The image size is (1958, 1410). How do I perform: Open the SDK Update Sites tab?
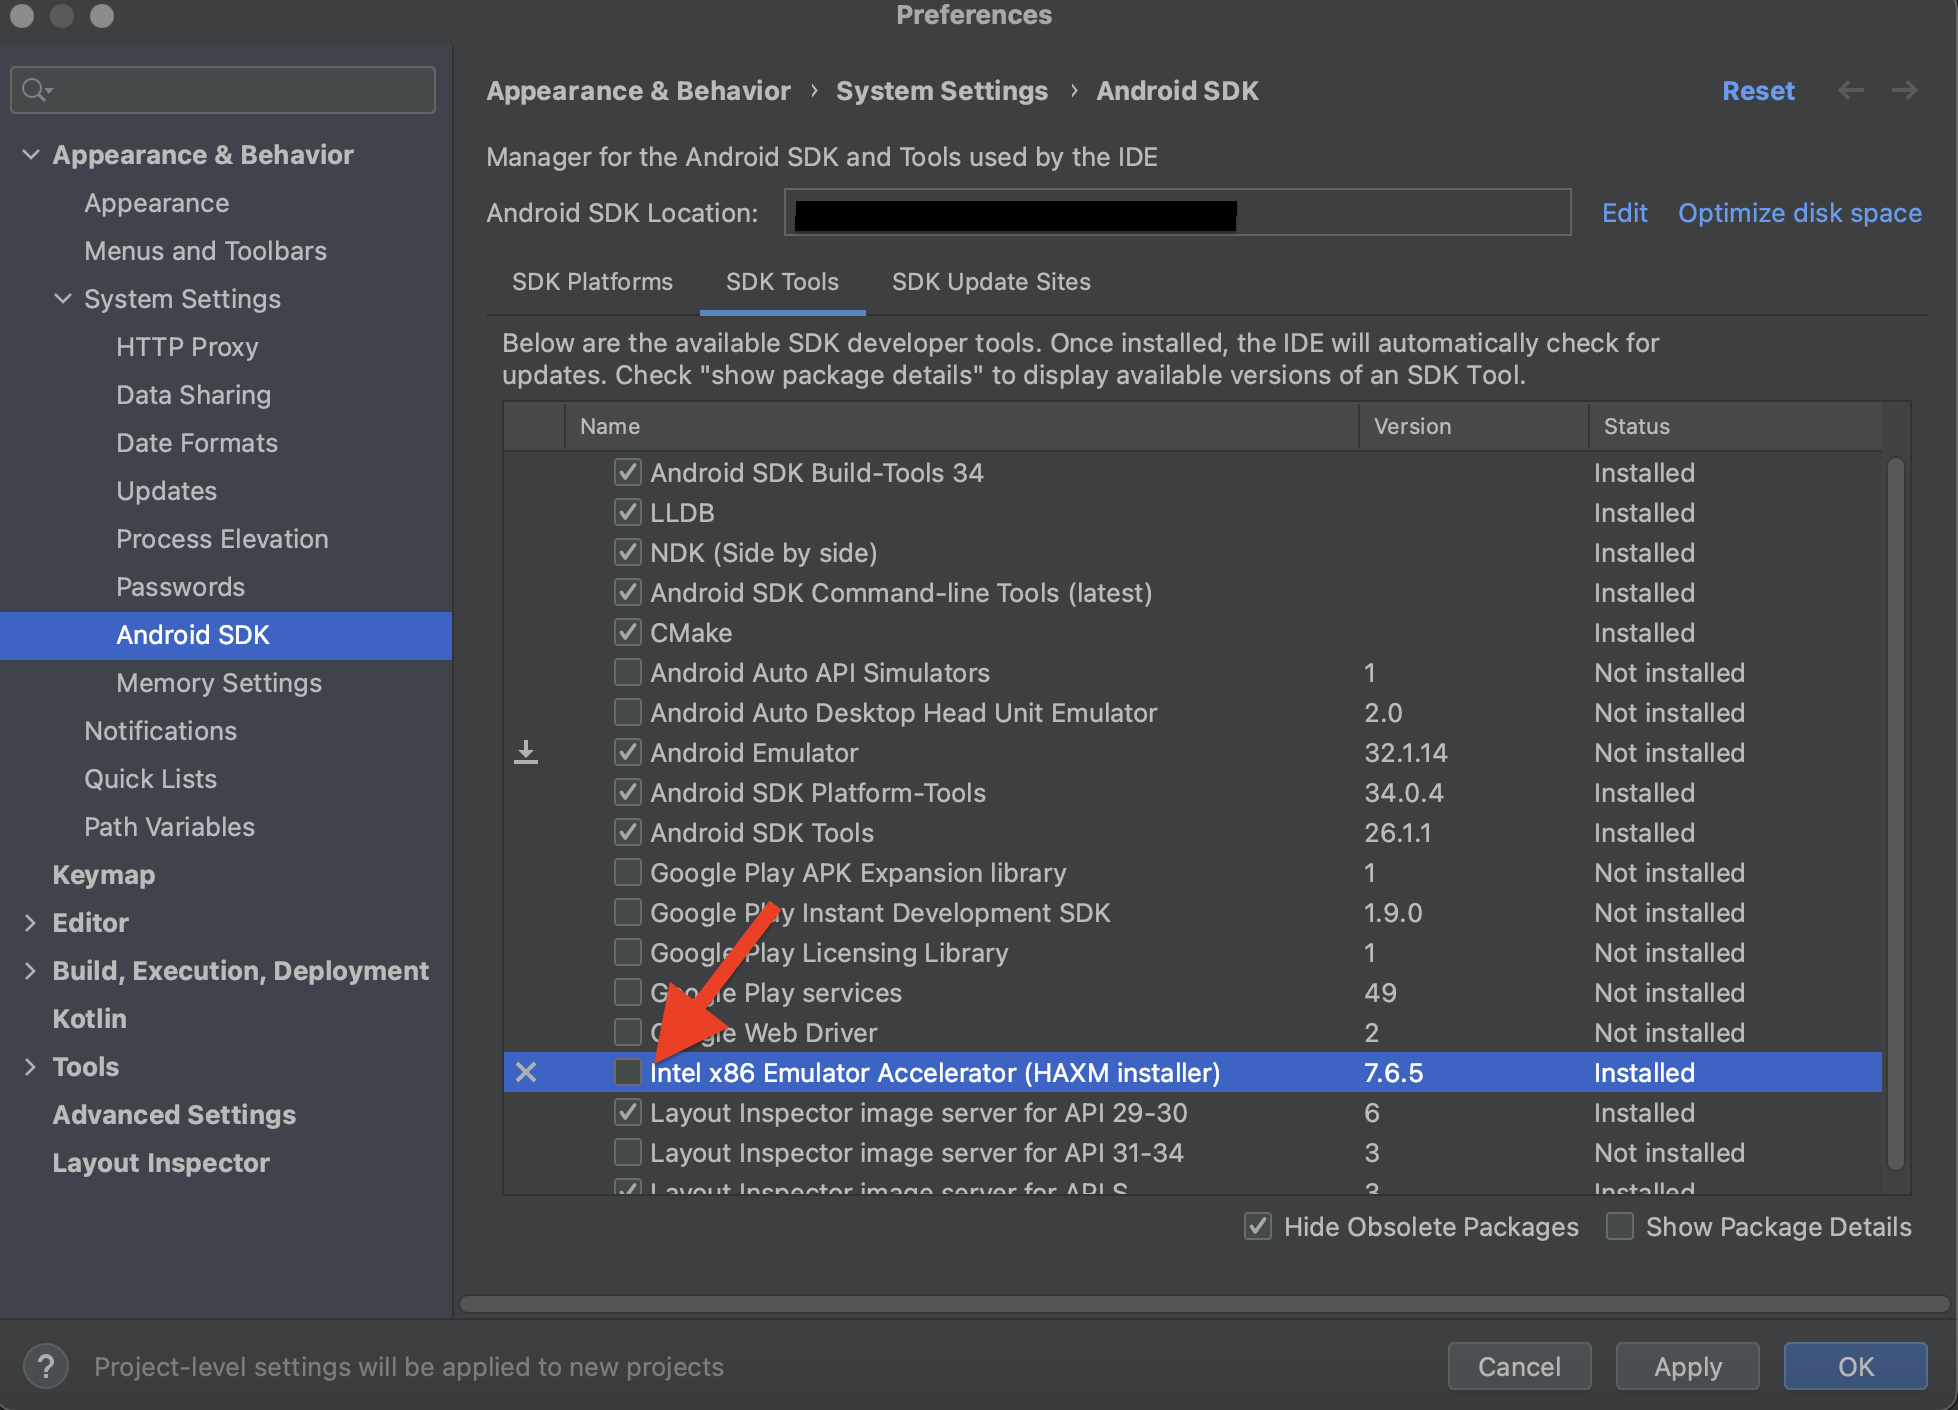point(991,282)
